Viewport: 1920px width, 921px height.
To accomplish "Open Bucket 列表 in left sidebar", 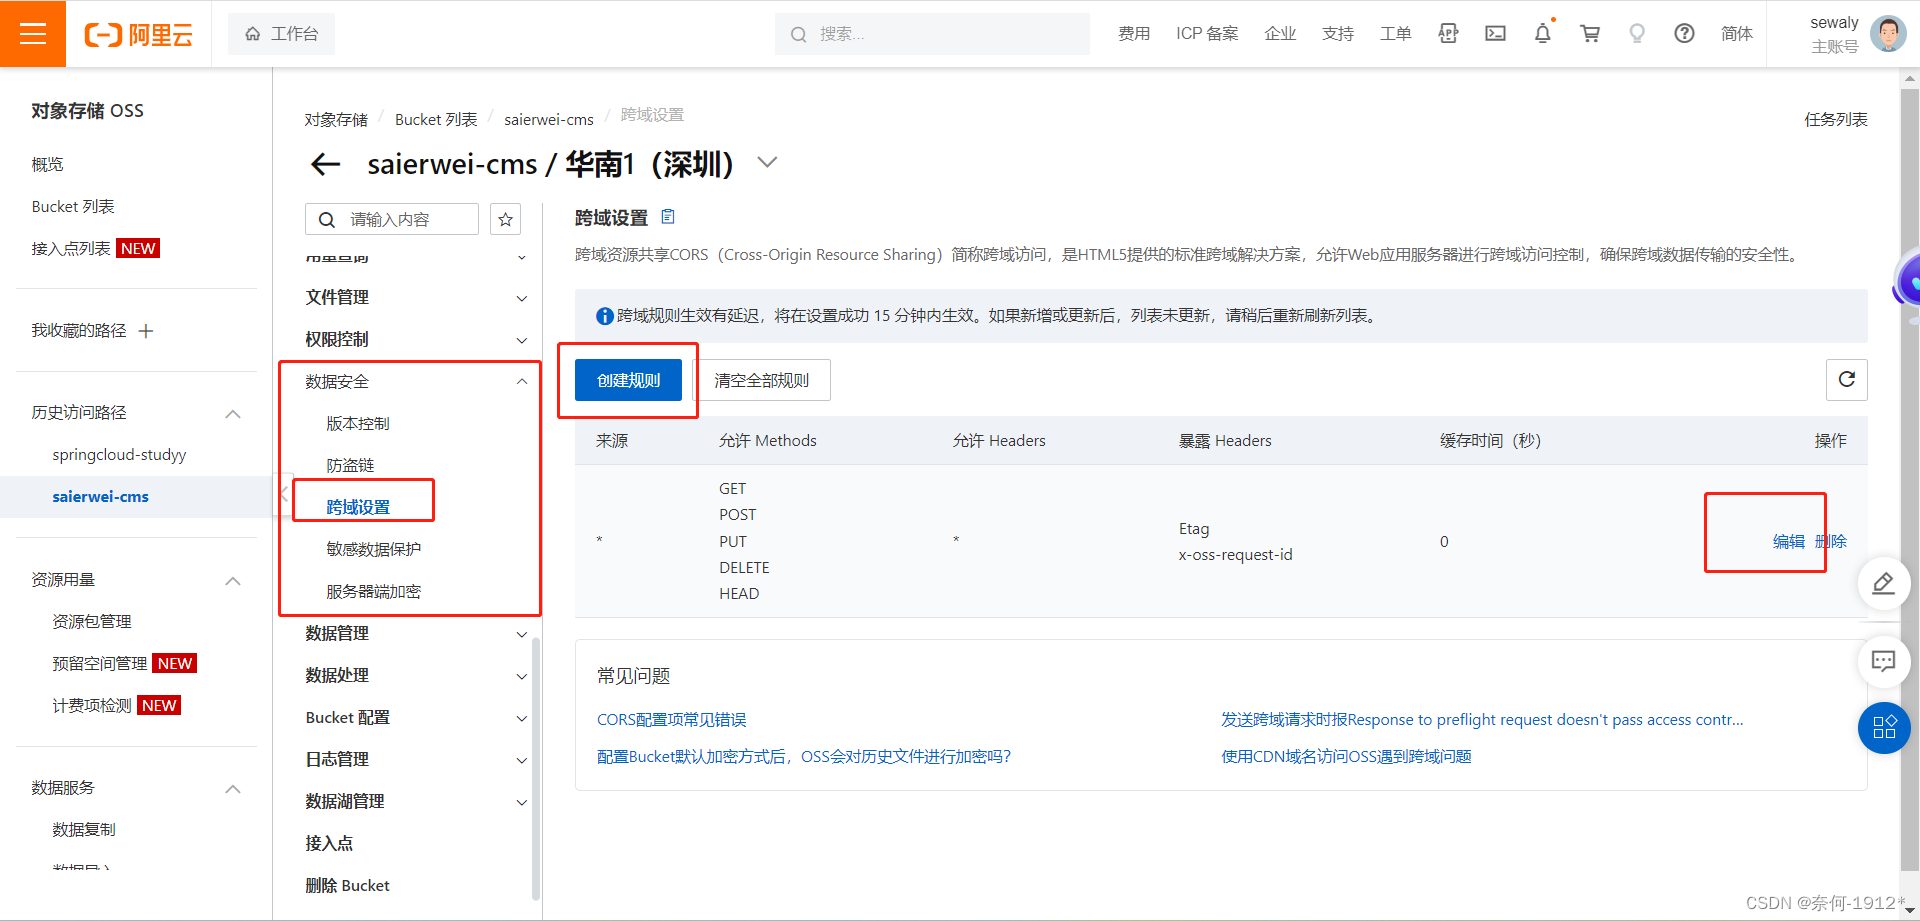I will [x=73, y=206].
